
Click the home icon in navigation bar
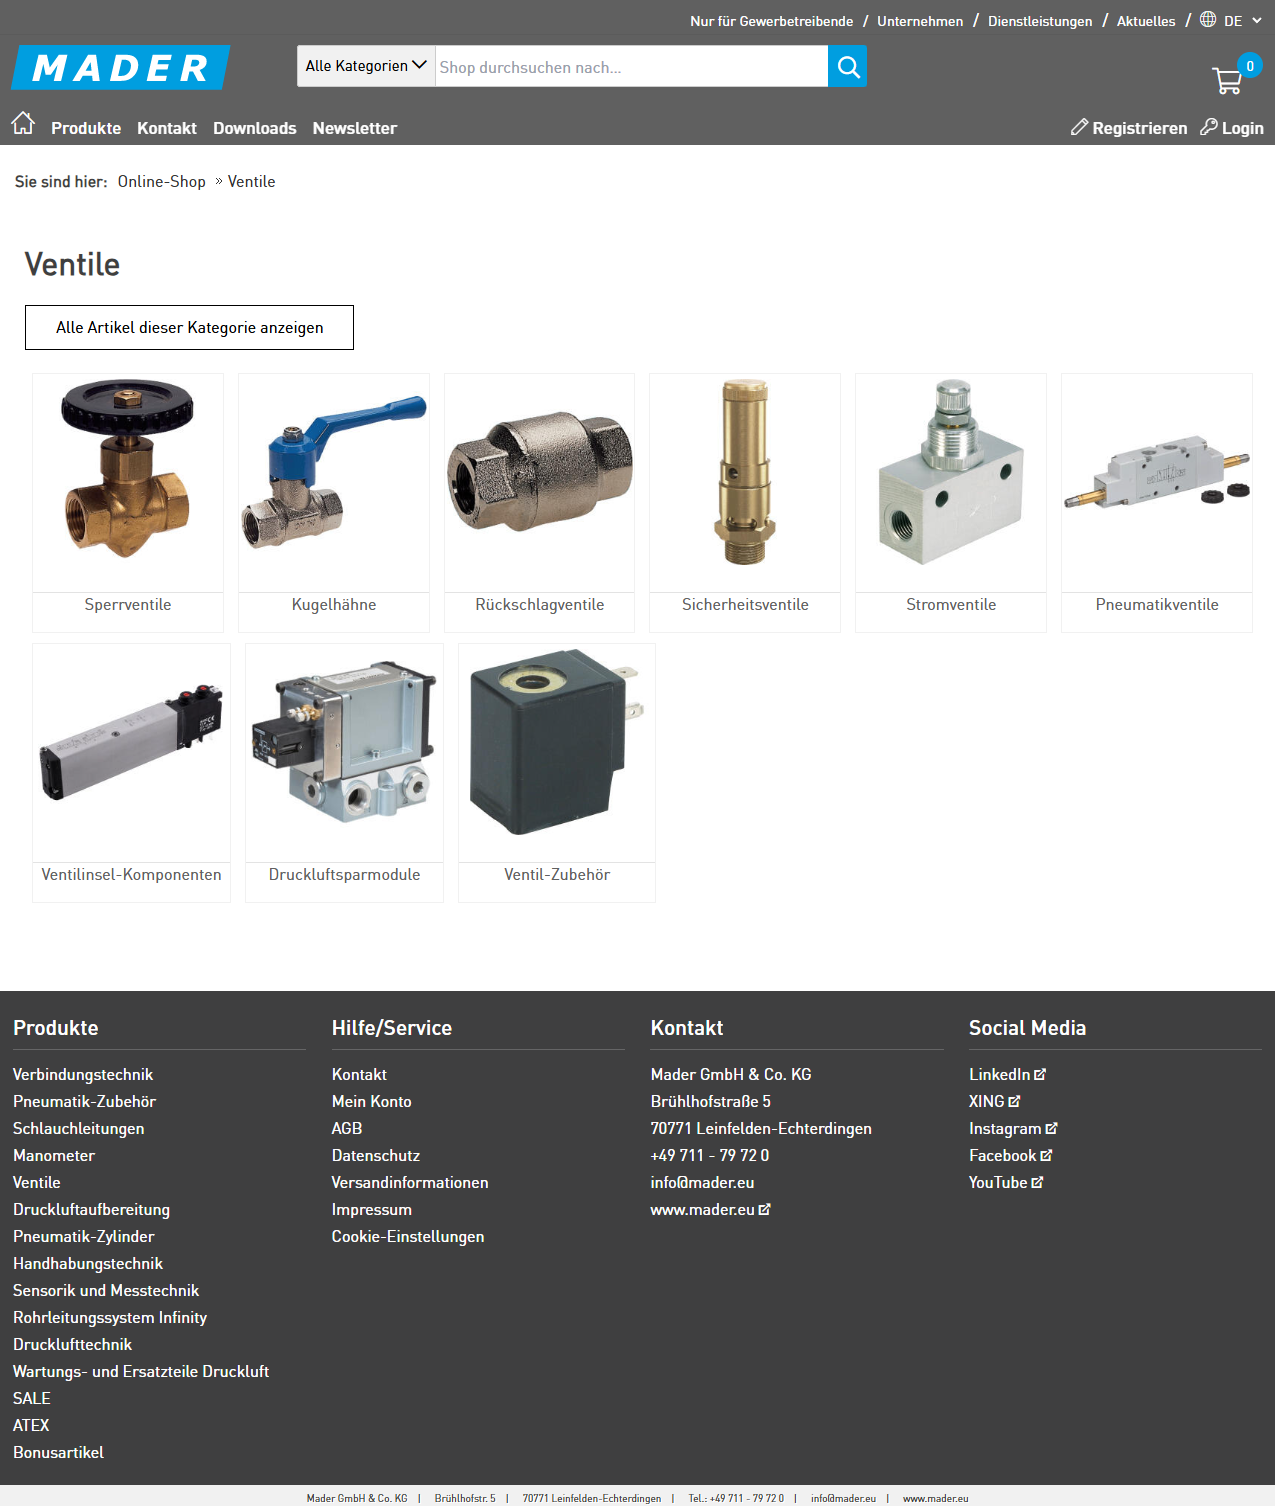point(23,124)
